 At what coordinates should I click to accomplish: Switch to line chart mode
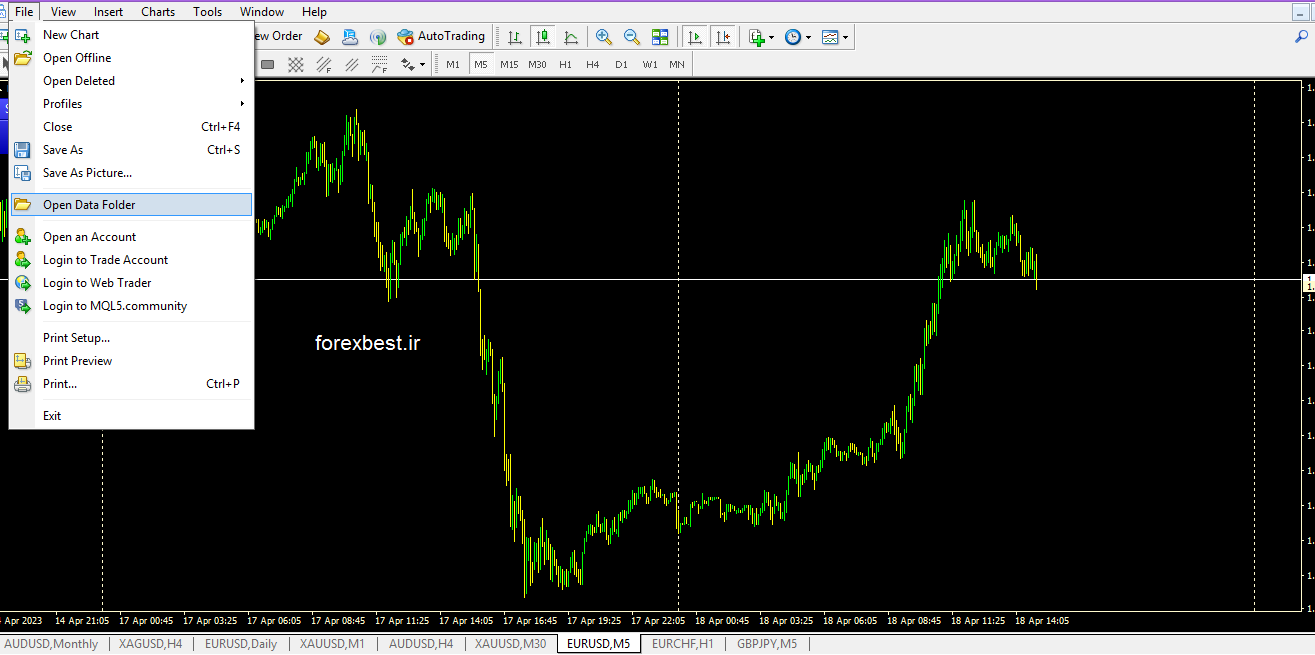point(570,37)
